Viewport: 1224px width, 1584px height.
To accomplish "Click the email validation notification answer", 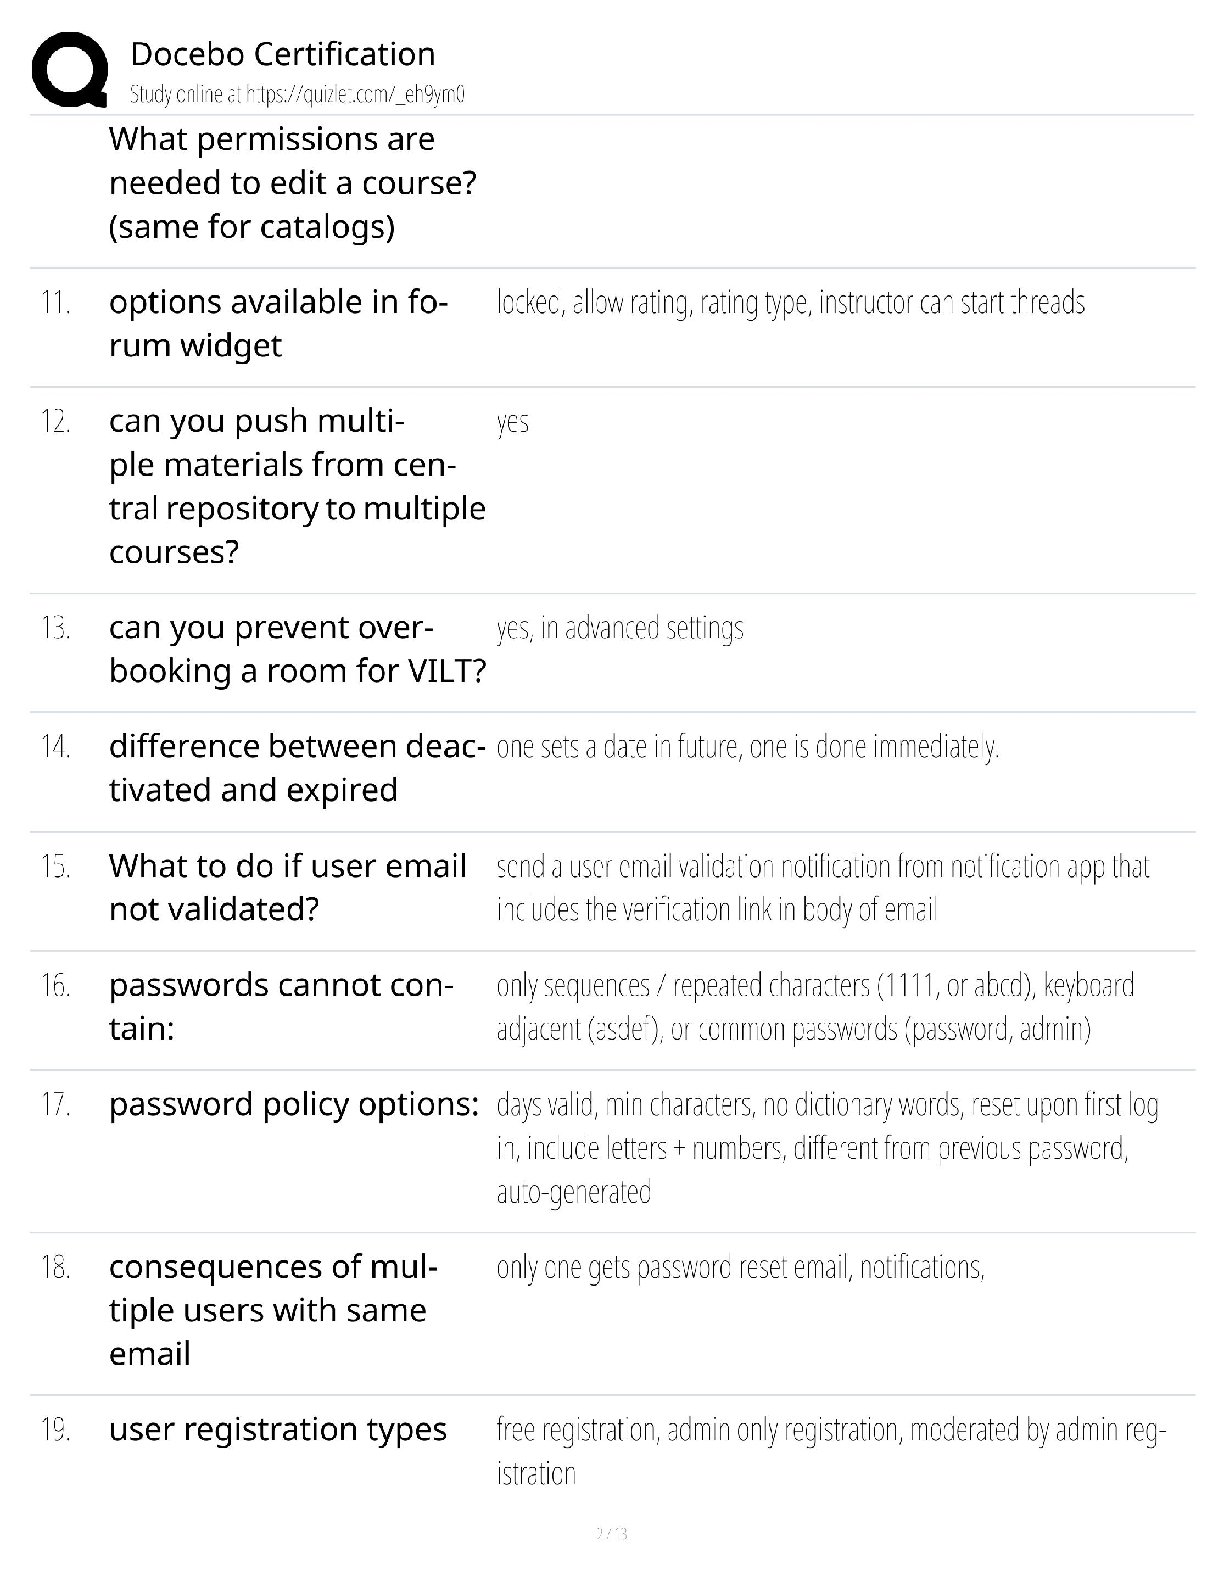I will 822,888.
